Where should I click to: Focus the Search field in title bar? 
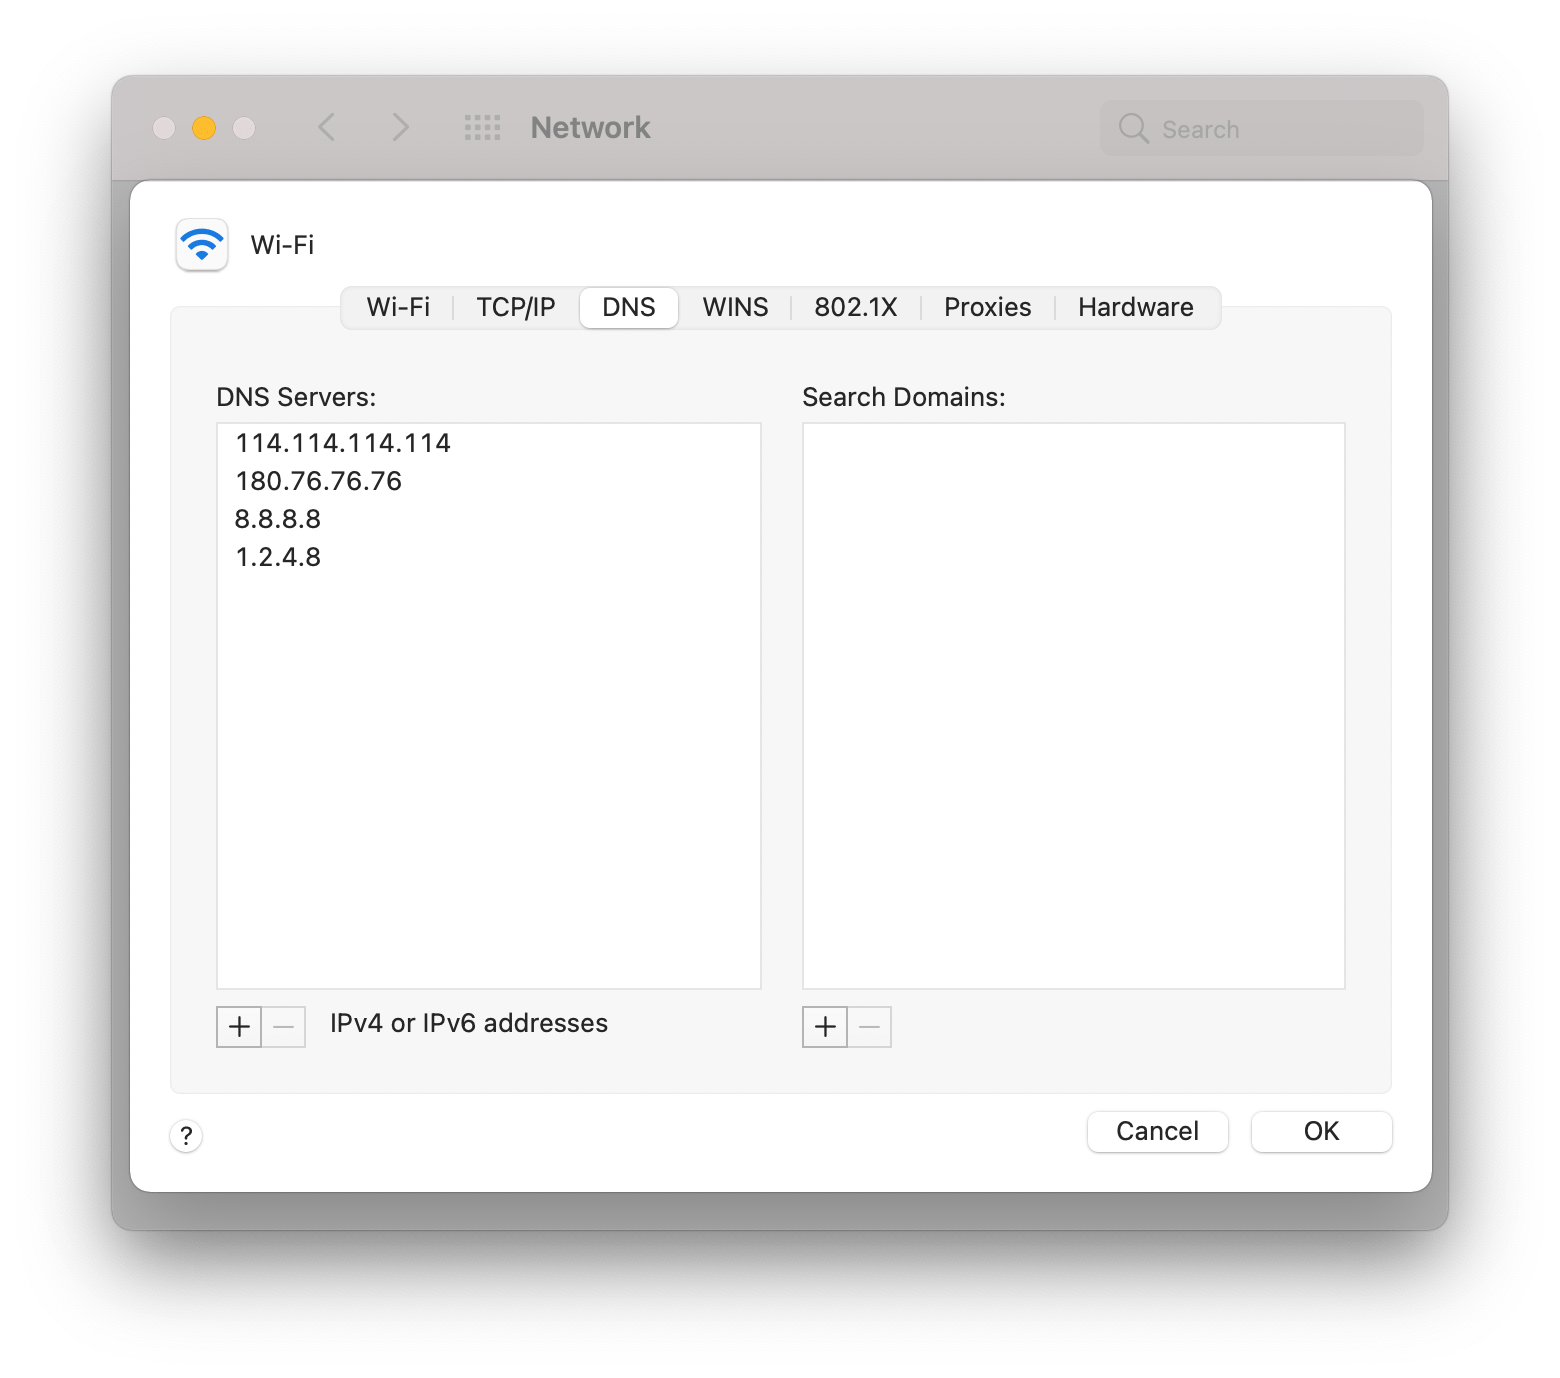[1262, 128]
